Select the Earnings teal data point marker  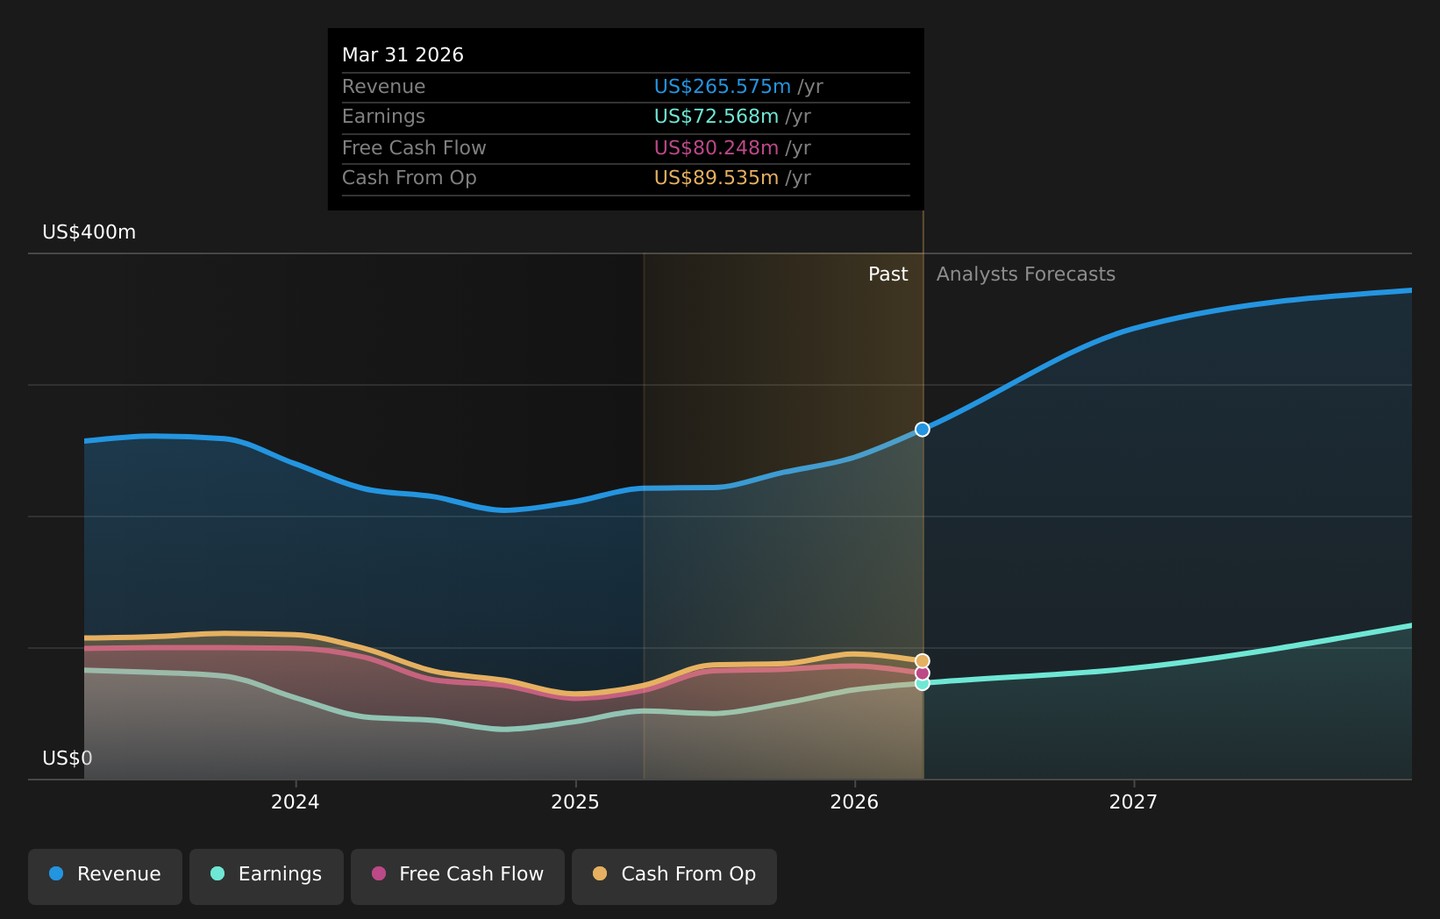pos(922,684)
